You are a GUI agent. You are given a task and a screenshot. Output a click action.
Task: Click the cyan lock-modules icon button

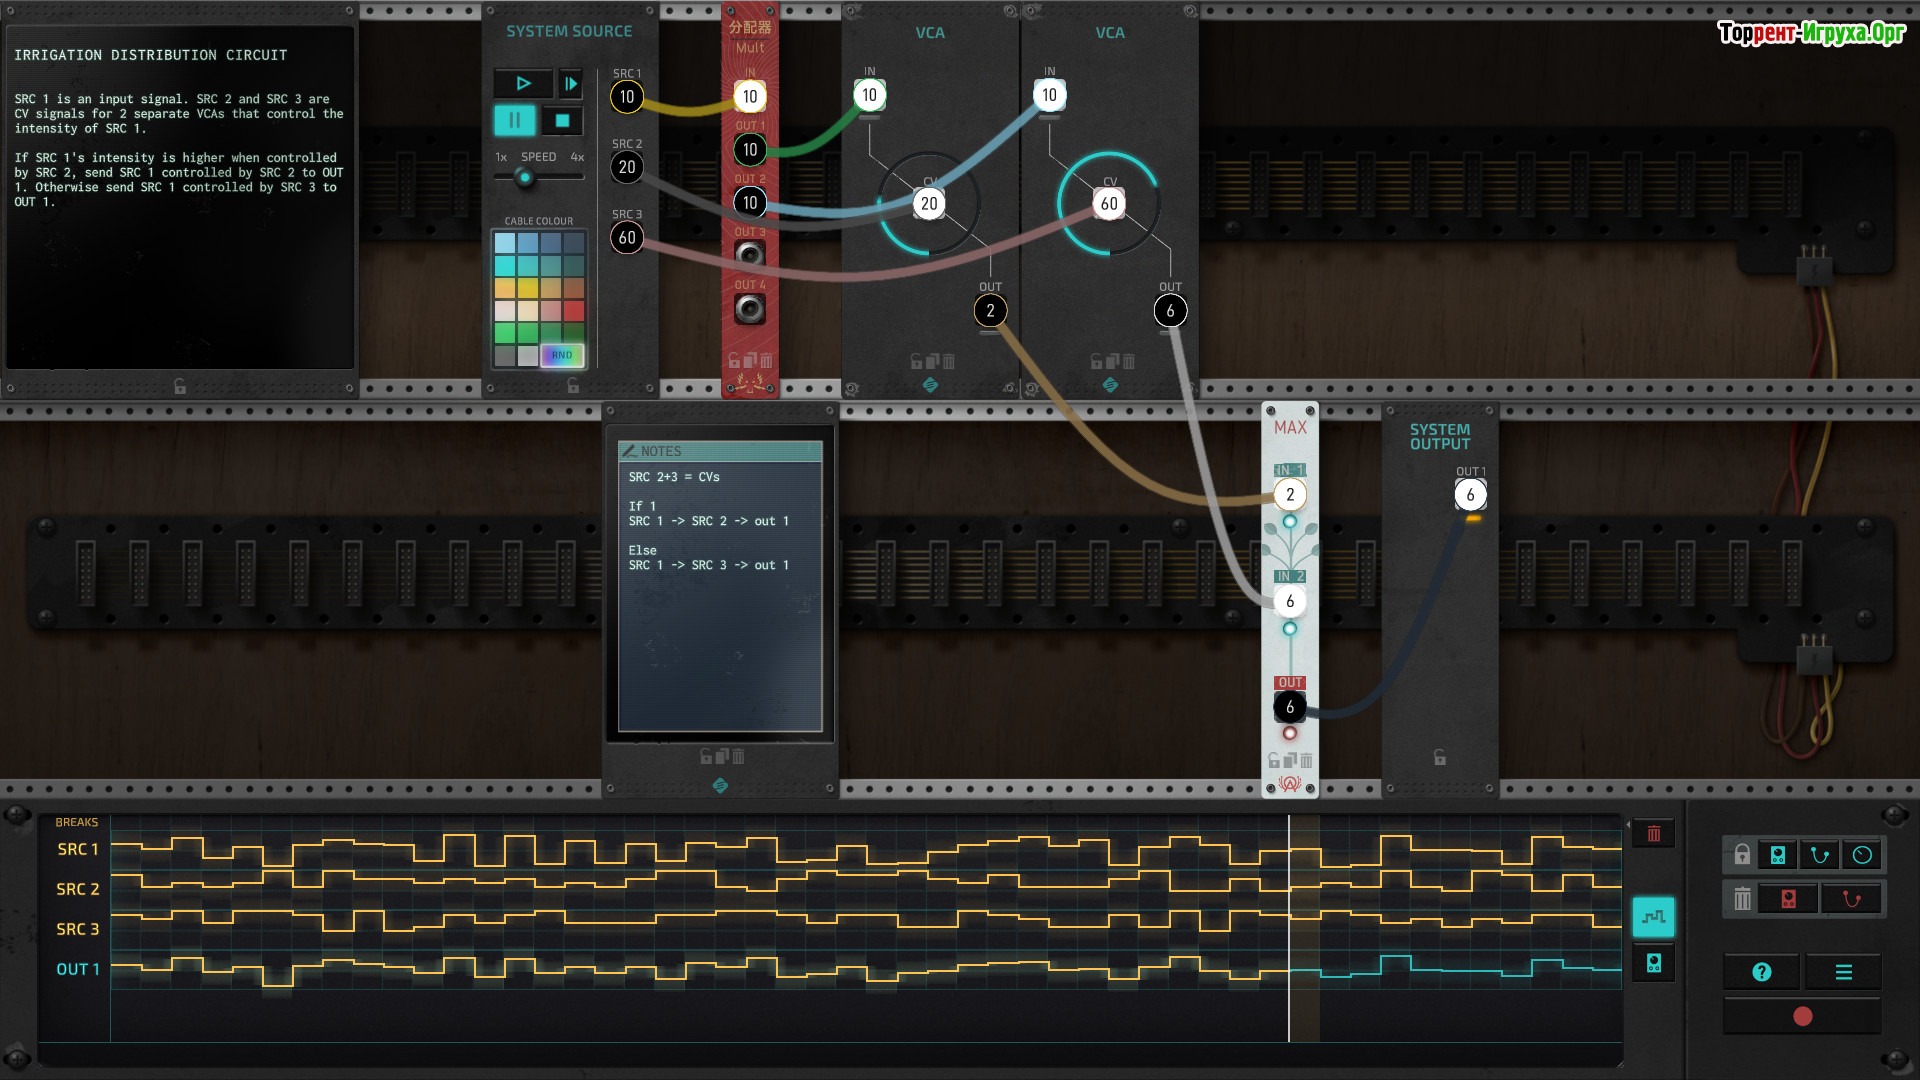click(x=1778, y=855)
